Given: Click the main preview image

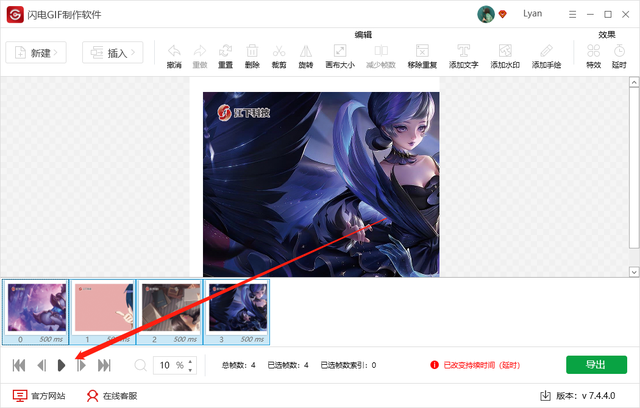Looking at the screenshot, I should tap(321, 184).
